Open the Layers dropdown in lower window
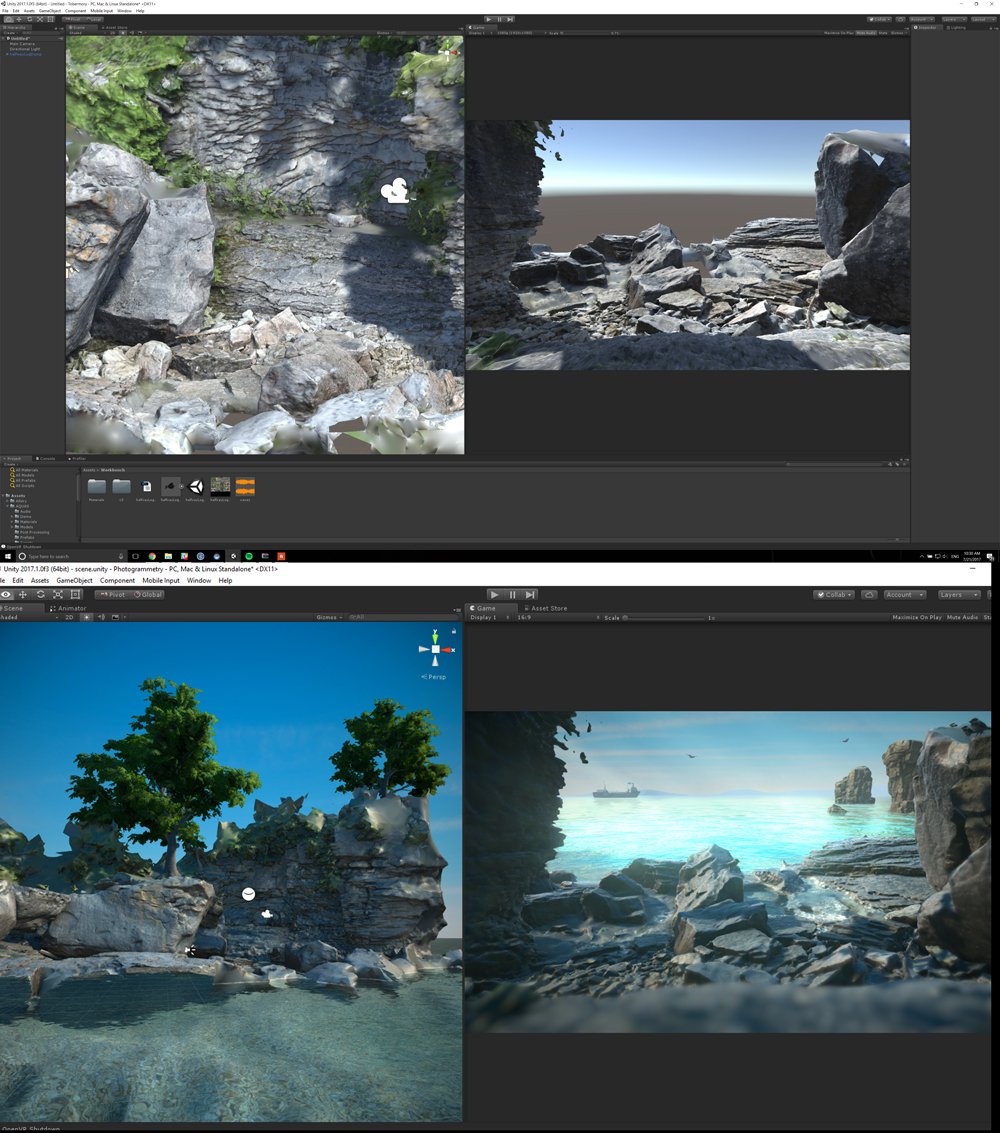The width and height of the screenshot is (1000, 1133). 958,595
